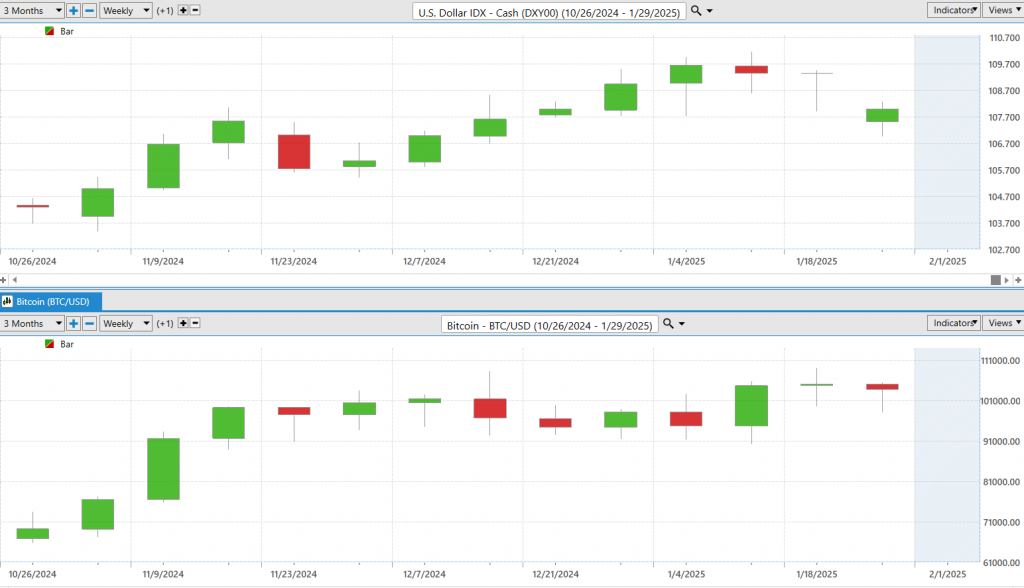Screen dimensions: 1024x588
Task: Click the small black minus button beside (+1) in top chart
Action: click(x=195, y=10)
